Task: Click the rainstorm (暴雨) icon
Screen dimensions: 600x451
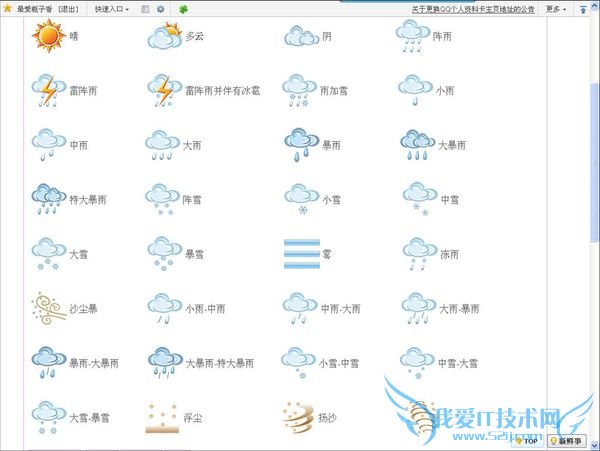Action: [302, 145]
